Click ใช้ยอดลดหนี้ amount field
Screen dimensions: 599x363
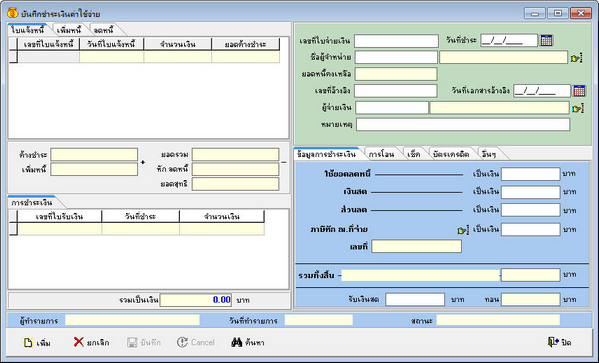(x=531, y=174)
